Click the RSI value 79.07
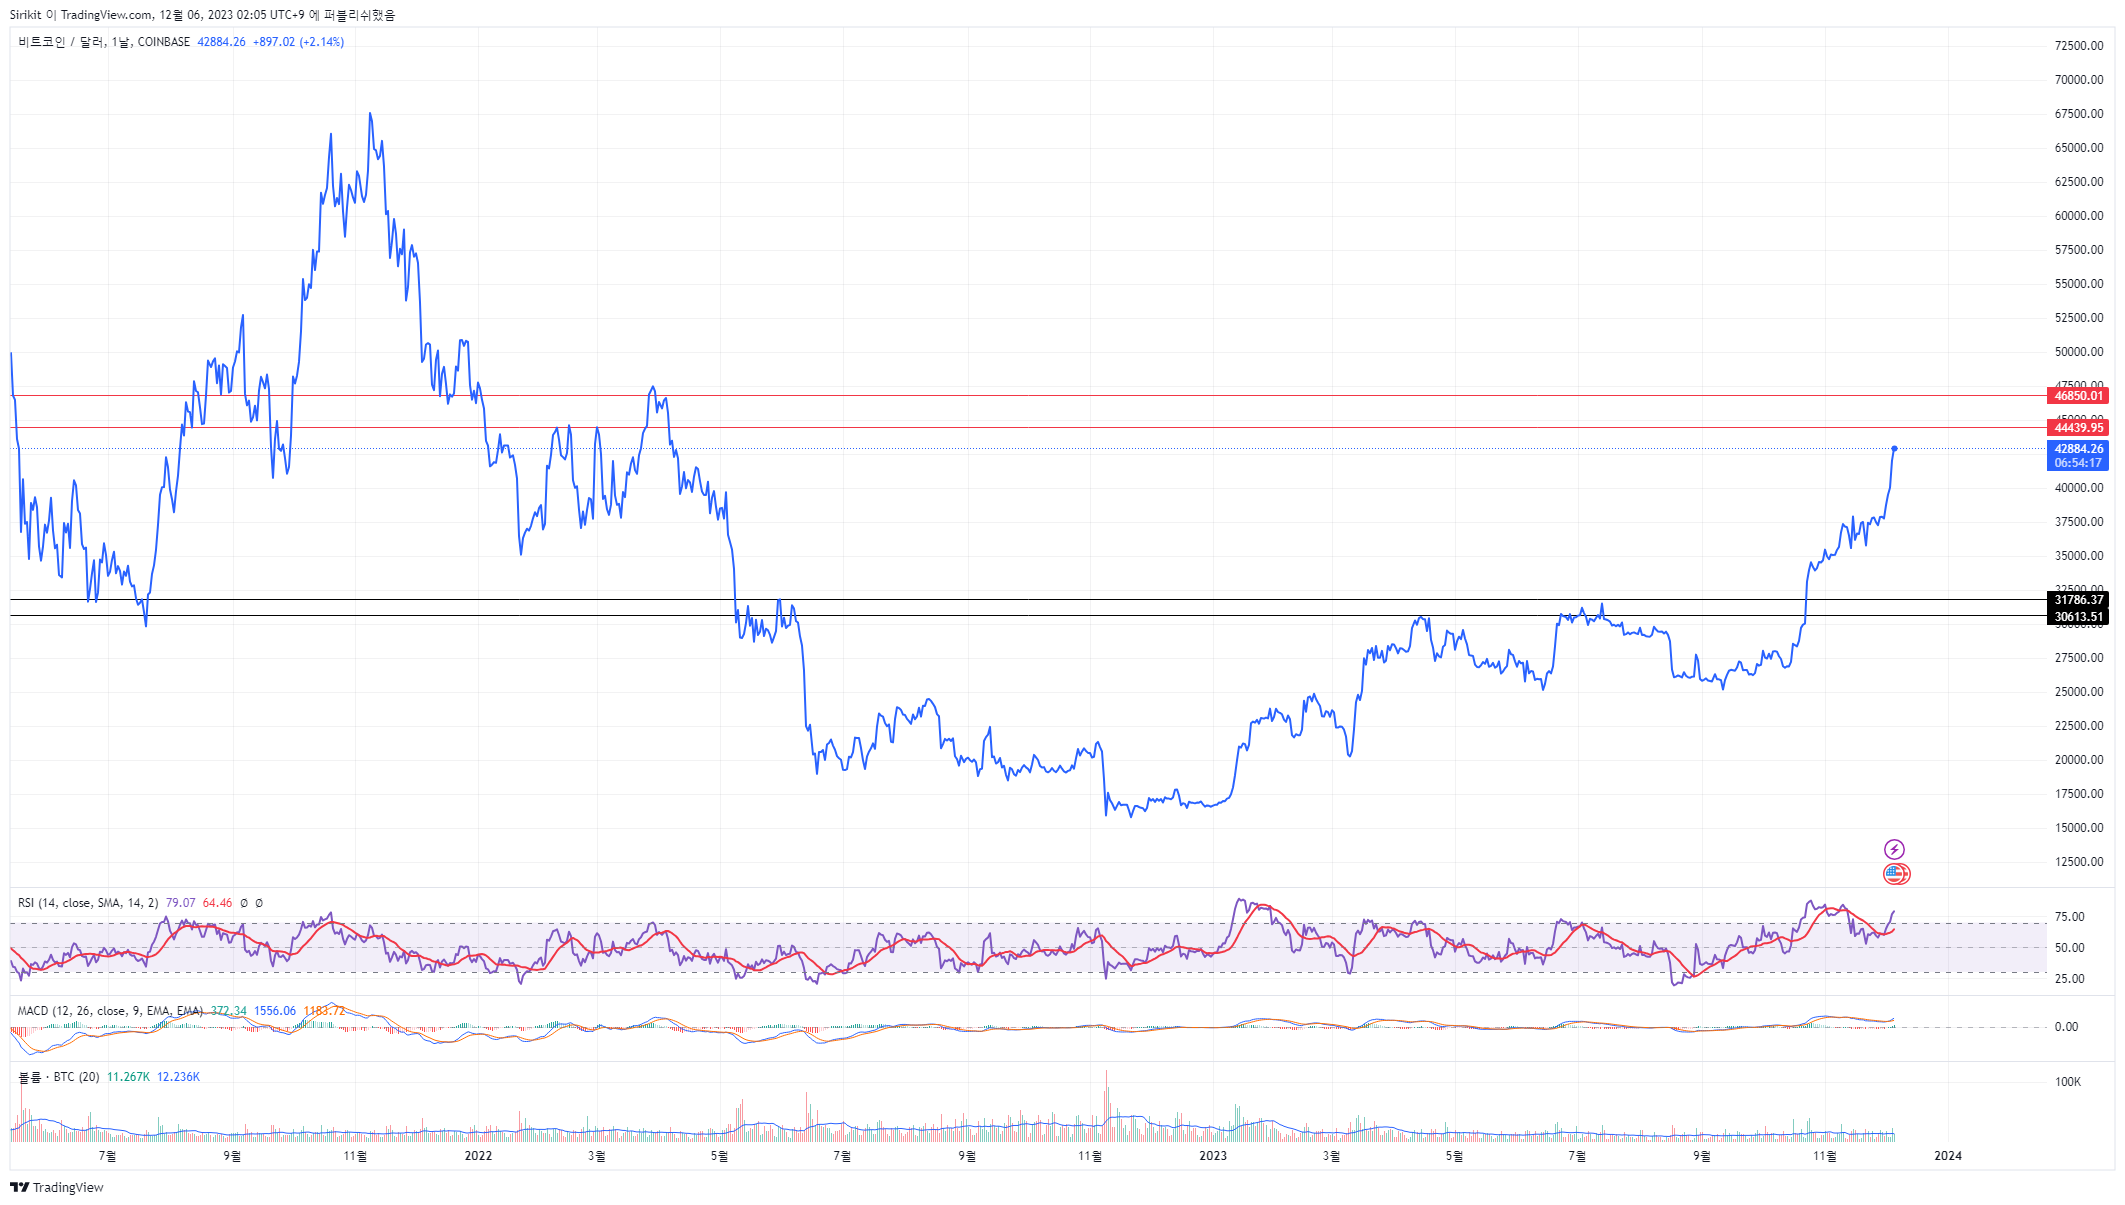Image resolution: width=2125 pixels, height=1205 pixels. point(180,903)
